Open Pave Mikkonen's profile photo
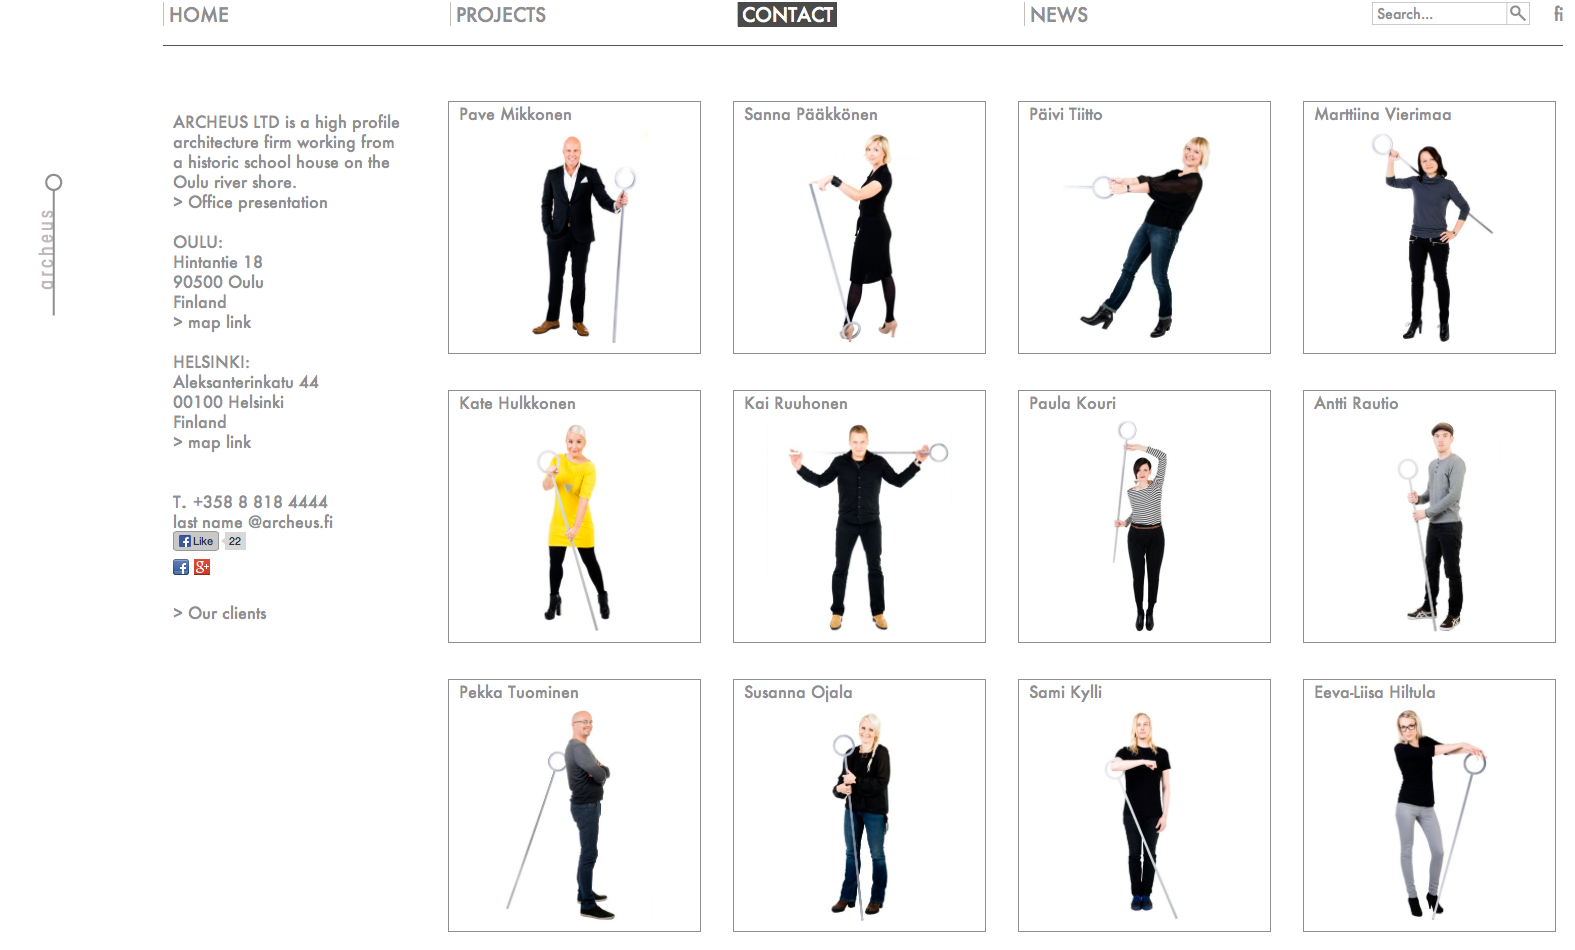The width and height of the screenshot is (1575, 950). [574, 227]
